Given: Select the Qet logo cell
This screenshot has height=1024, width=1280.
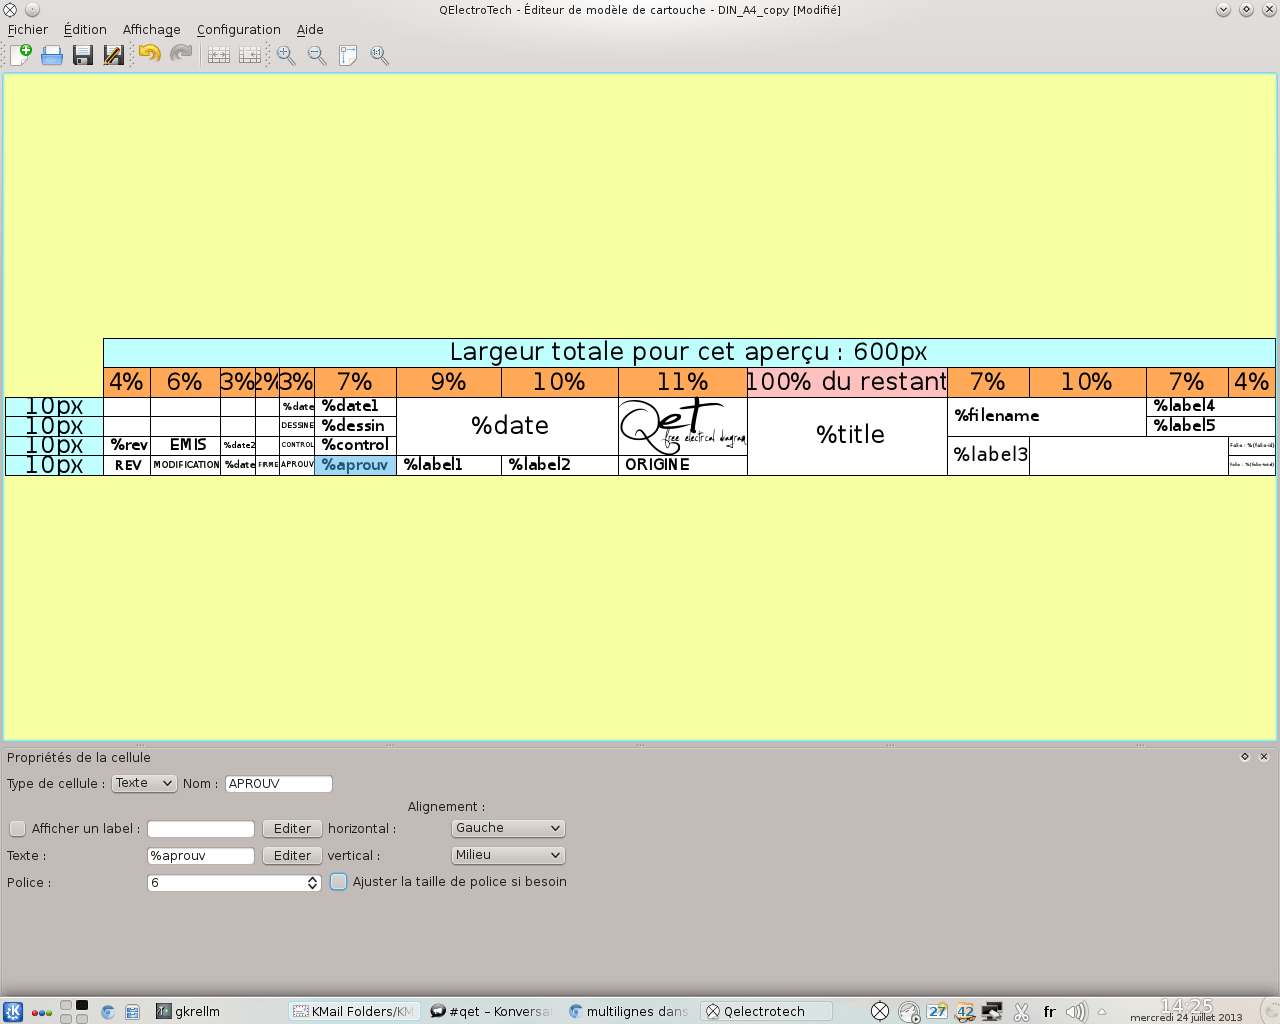Looking at the screenshot, I should coord(683,426).
